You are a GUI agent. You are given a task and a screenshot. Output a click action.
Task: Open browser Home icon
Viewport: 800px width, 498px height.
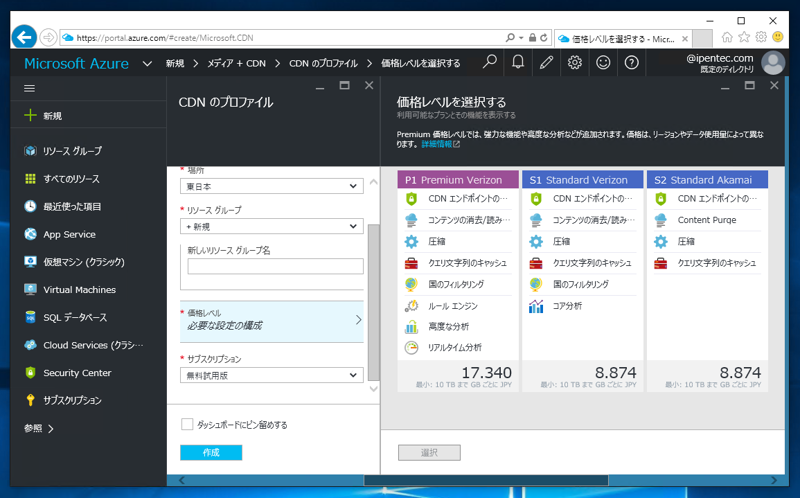pos(727,37)
